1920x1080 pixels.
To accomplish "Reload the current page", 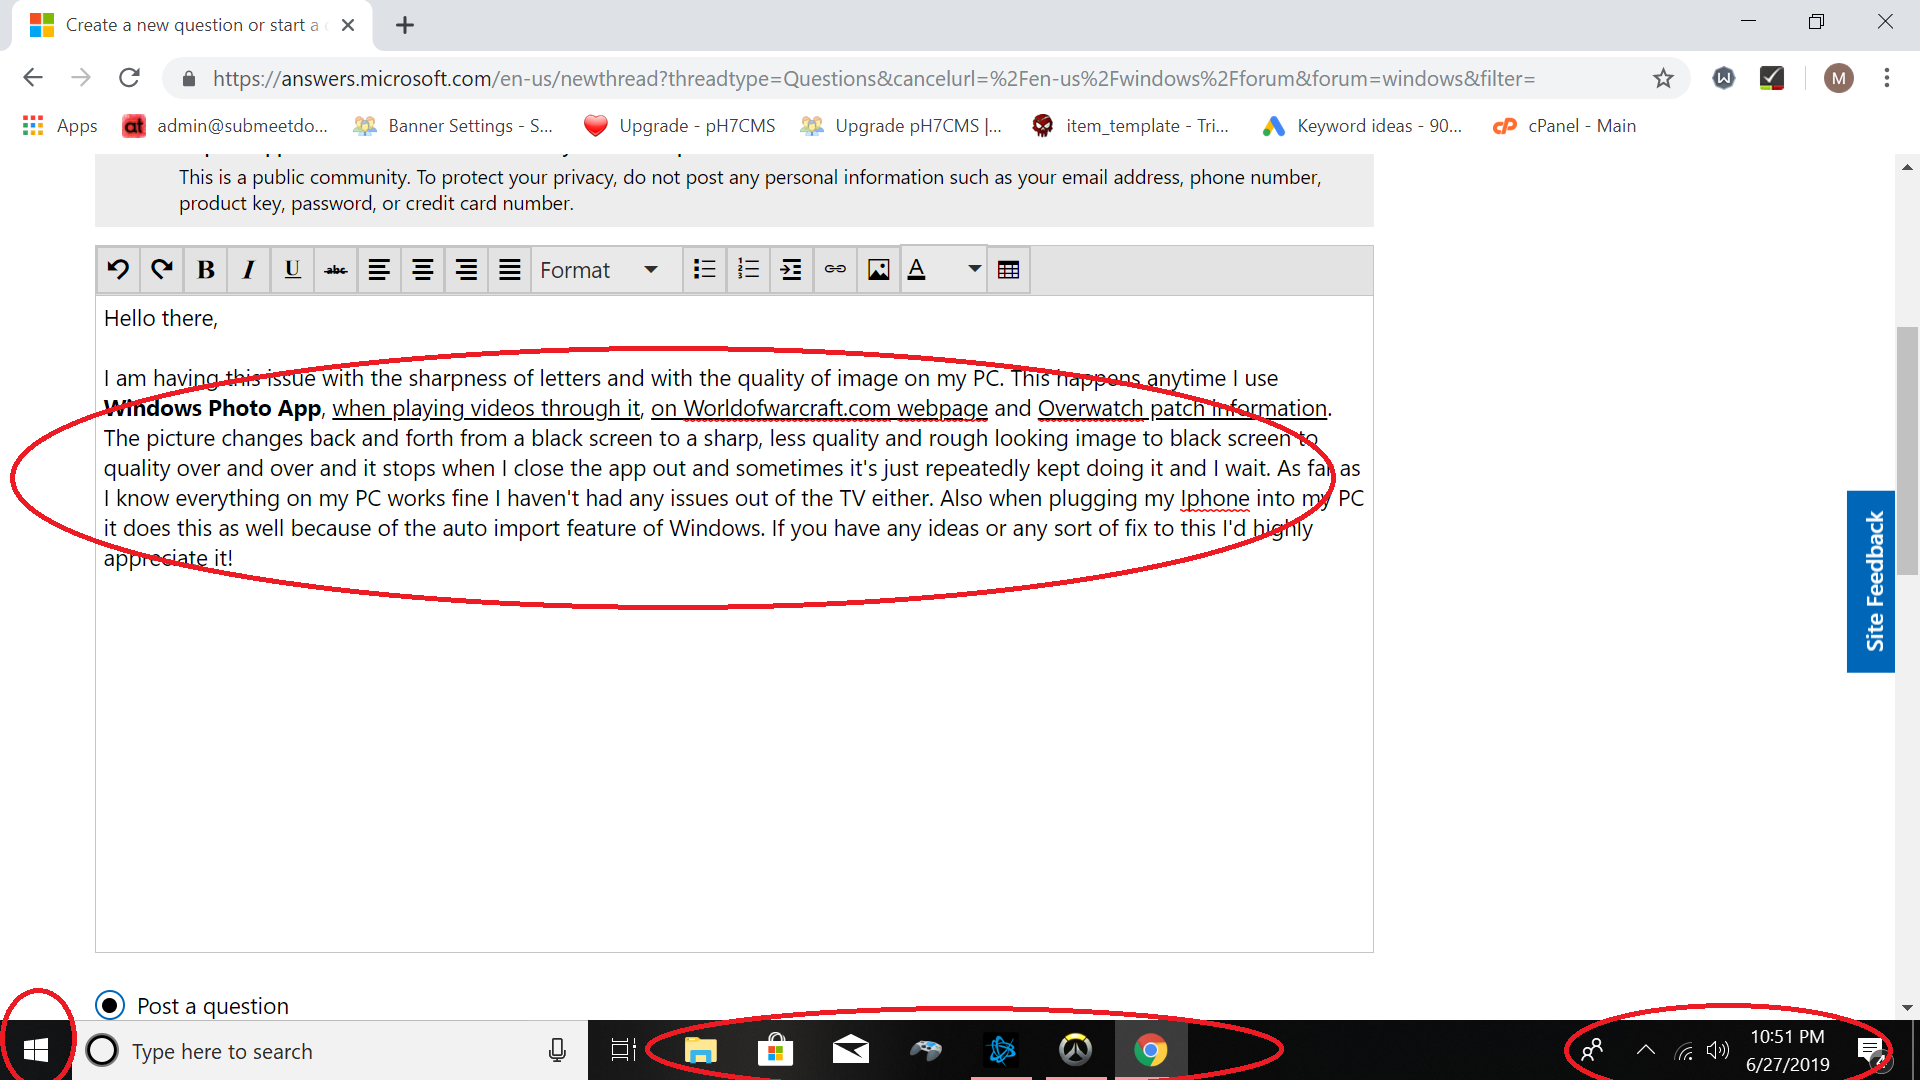I will [129, 78].
